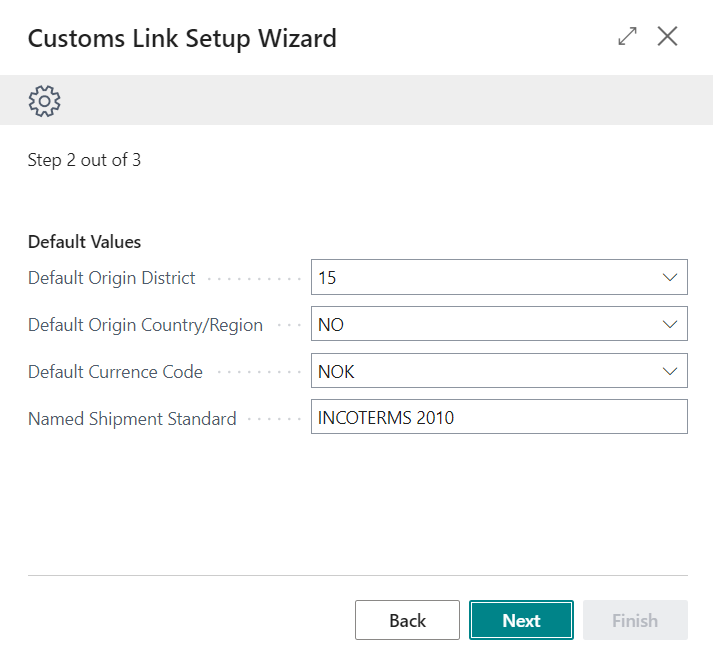
Task: Click the Named Shipment Standard label
Action: pyautogui.click(x=132, y=419)
